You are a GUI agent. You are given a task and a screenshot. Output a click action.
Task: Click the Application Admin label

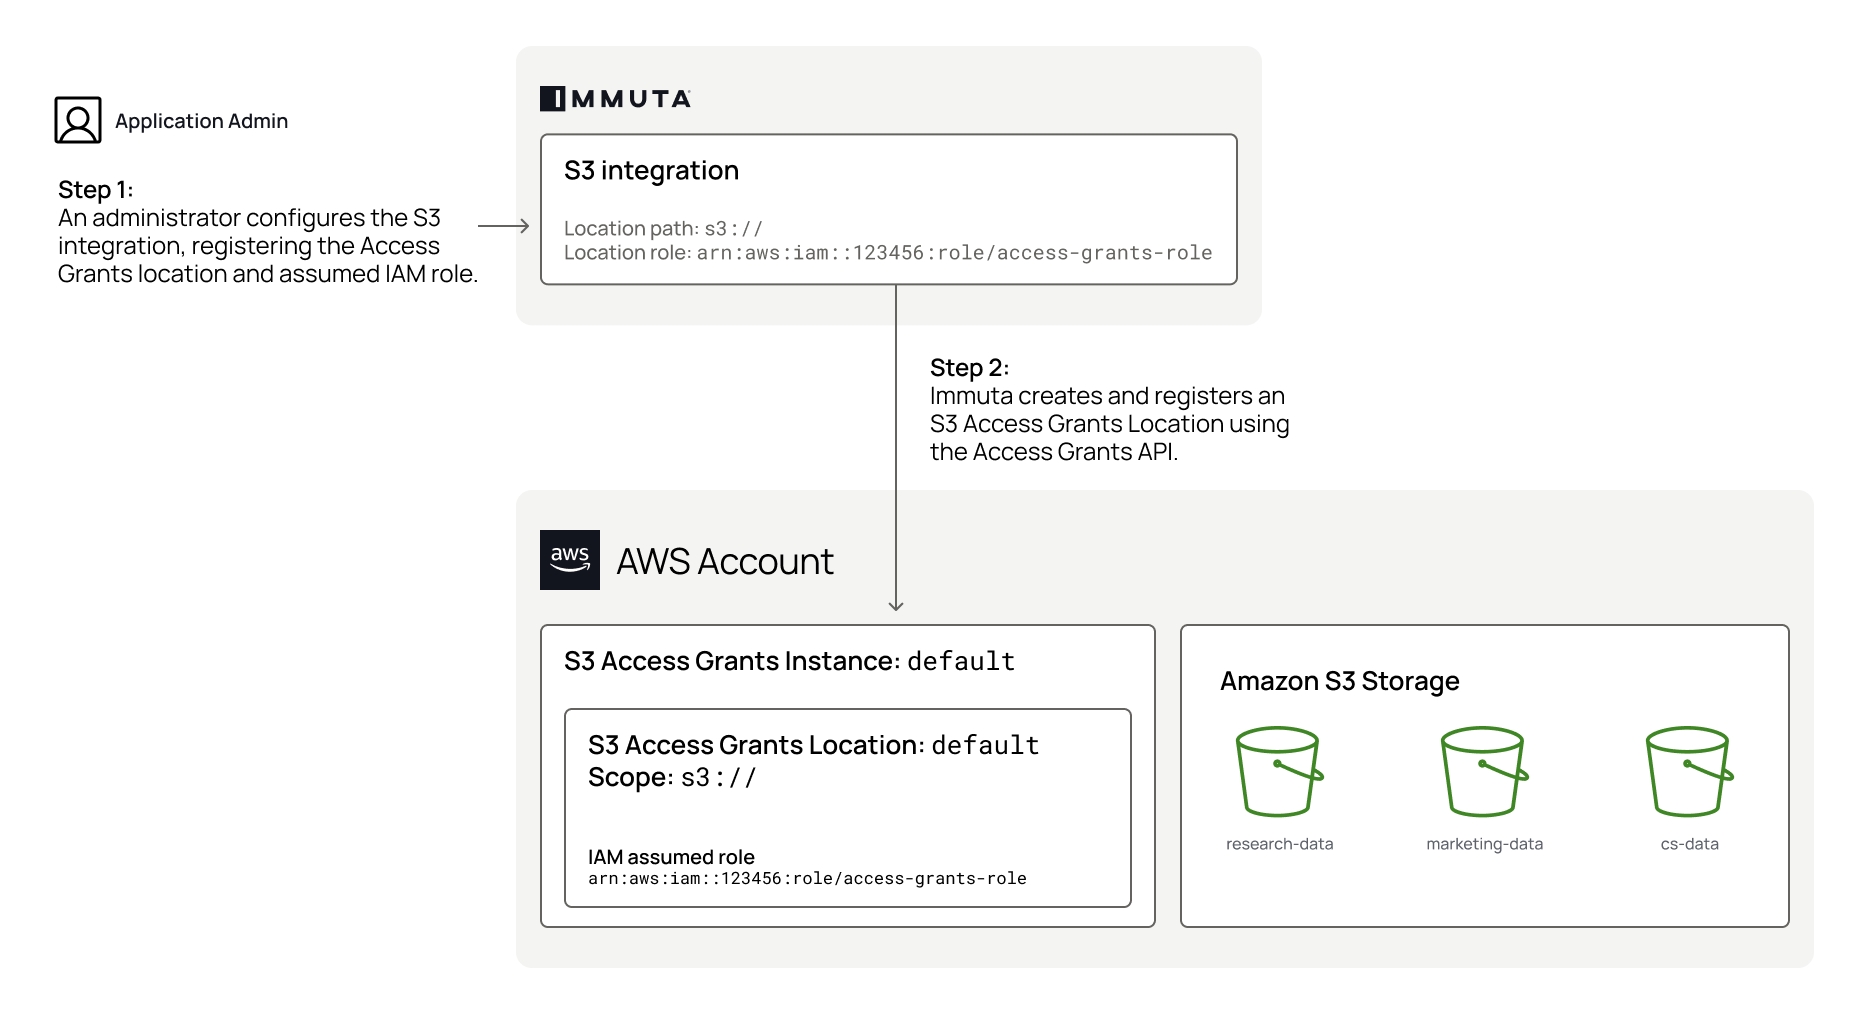[x=201, y=121]
